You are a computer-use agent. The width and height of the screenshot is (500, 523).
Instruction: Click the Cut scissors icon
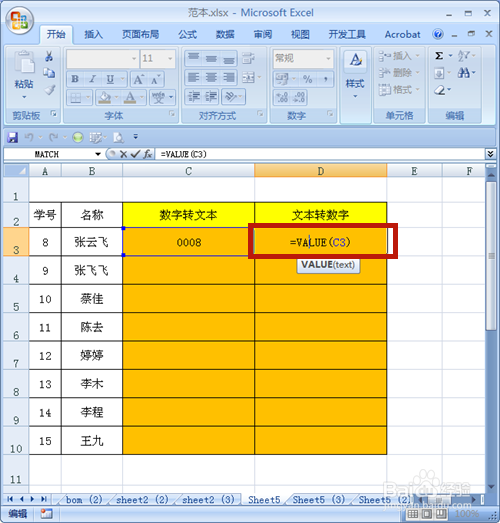click(49, 56)
